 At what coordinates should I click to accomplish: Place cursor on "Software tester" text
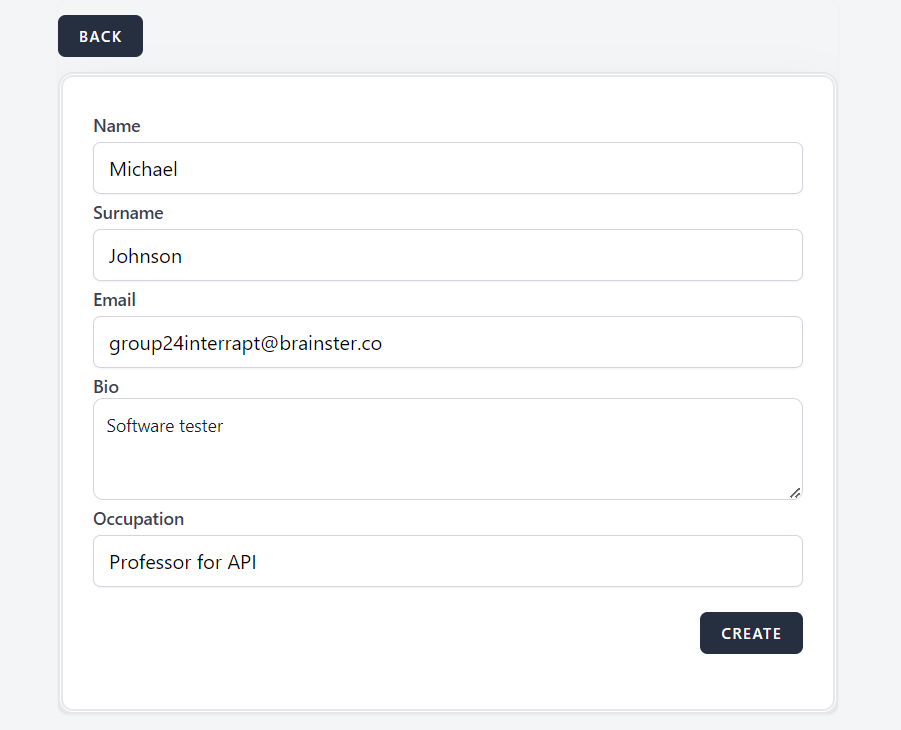(x=165, y=426)
